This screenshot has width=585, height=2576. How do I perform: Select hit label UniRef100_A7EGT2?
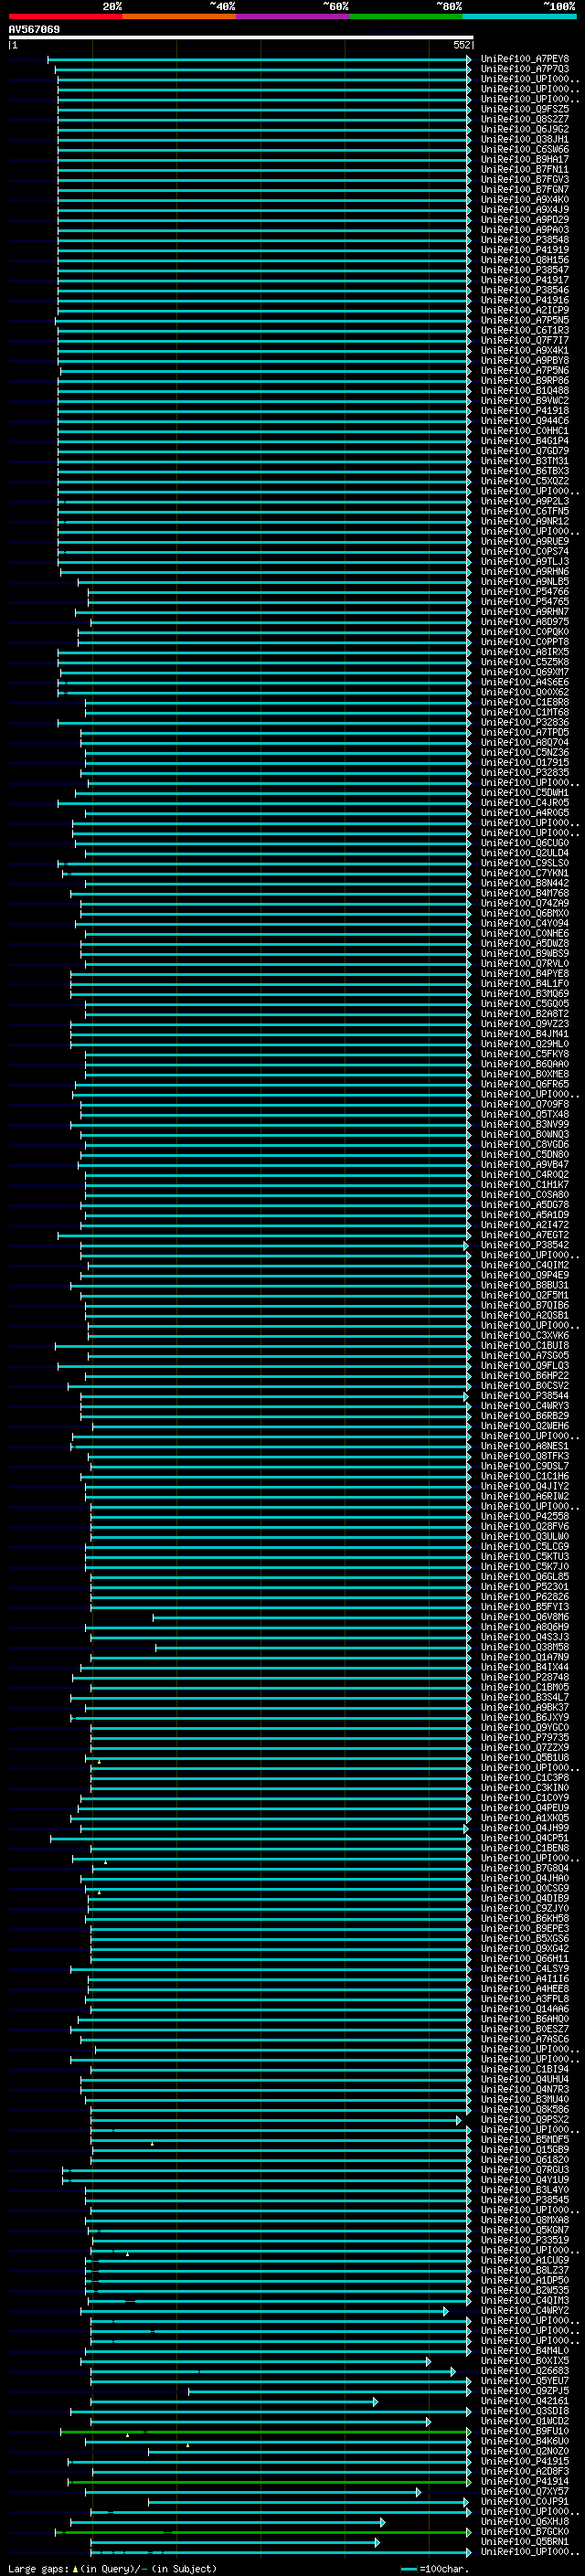pos(525,1234)
